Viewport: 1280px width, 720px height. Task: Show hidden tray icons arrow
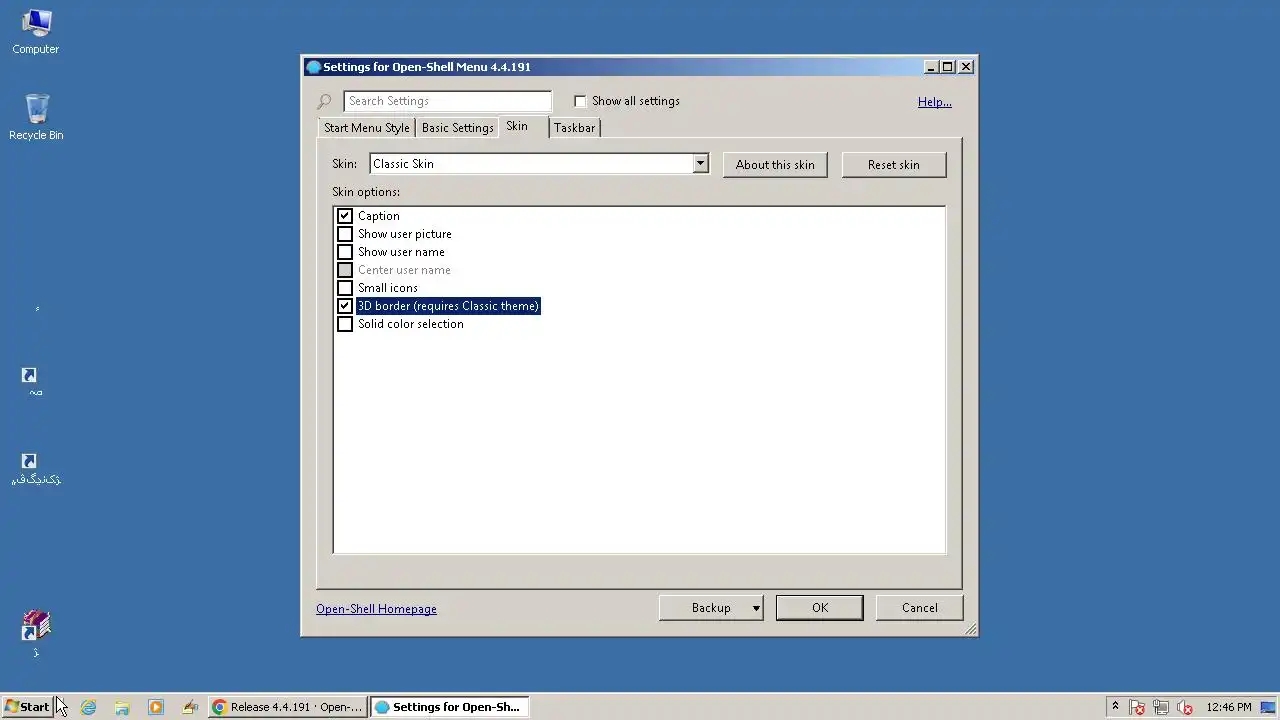(1115, 707)
